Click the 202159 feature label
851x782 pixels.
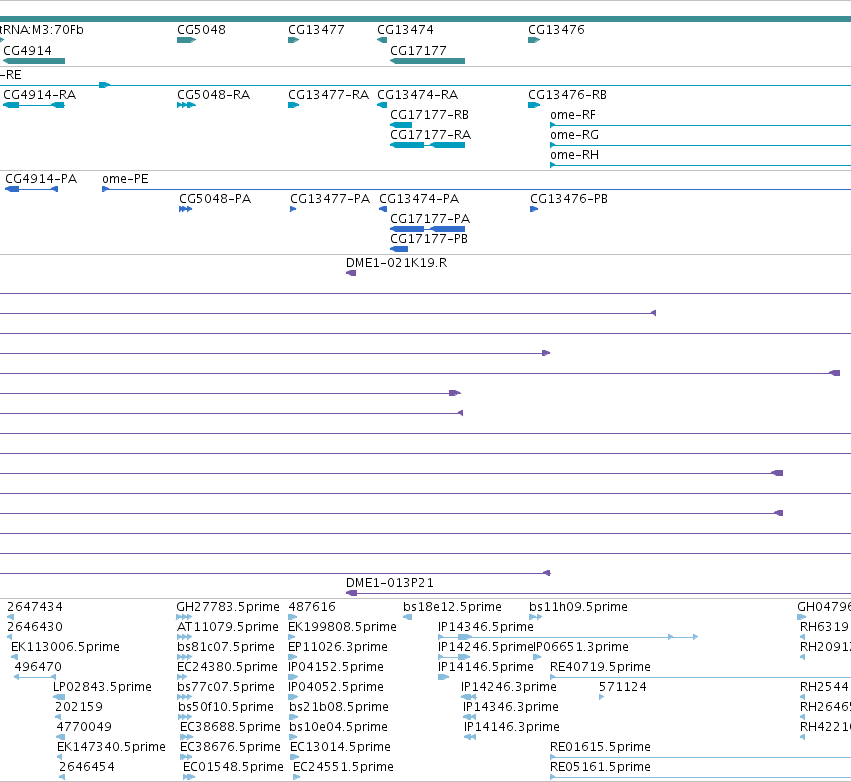(79, 707)
